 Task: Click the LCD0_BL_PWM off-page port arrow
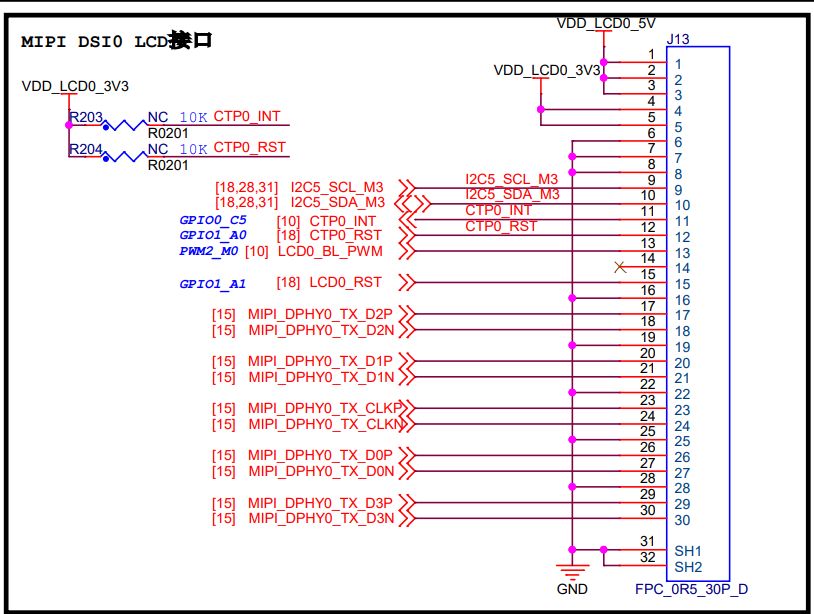point(408,251)
